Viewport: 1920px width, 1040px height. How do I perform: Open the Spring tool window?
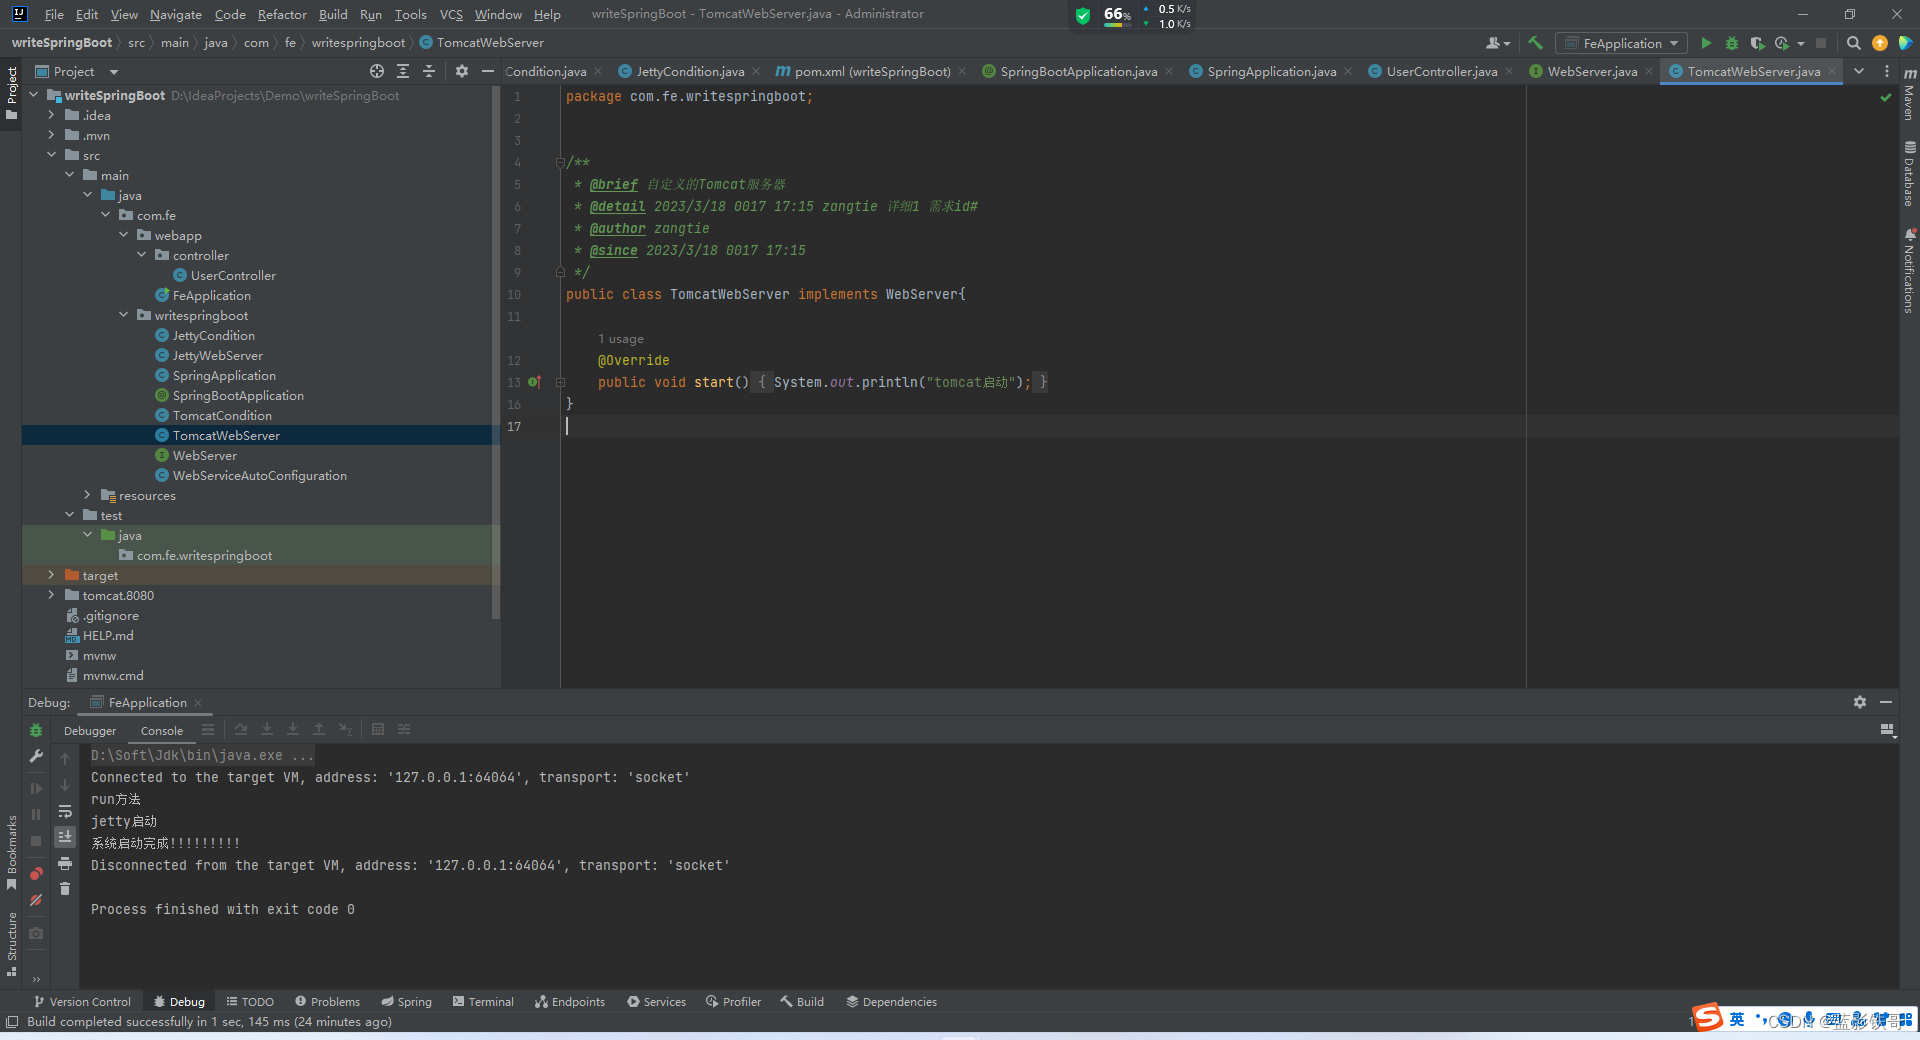(407, 1001)
